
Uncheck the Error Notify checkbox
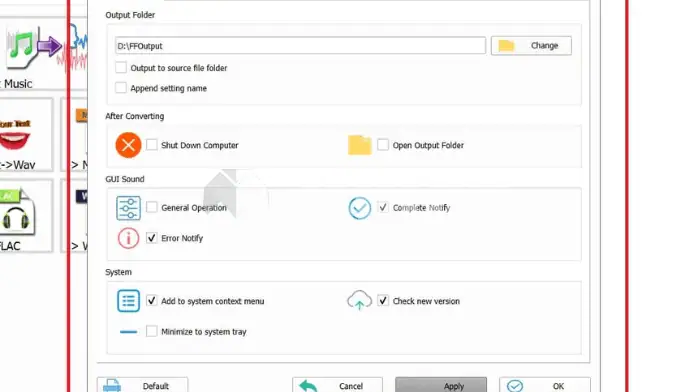point(151,238)
